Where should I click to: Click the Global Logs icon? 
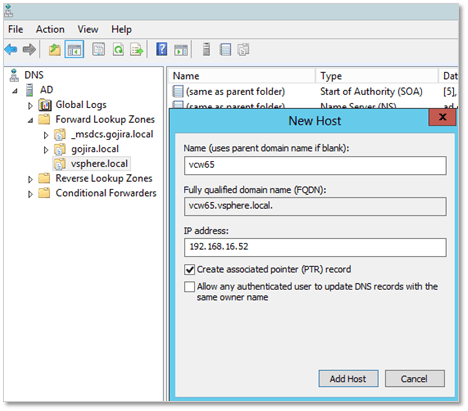(45, 105)
